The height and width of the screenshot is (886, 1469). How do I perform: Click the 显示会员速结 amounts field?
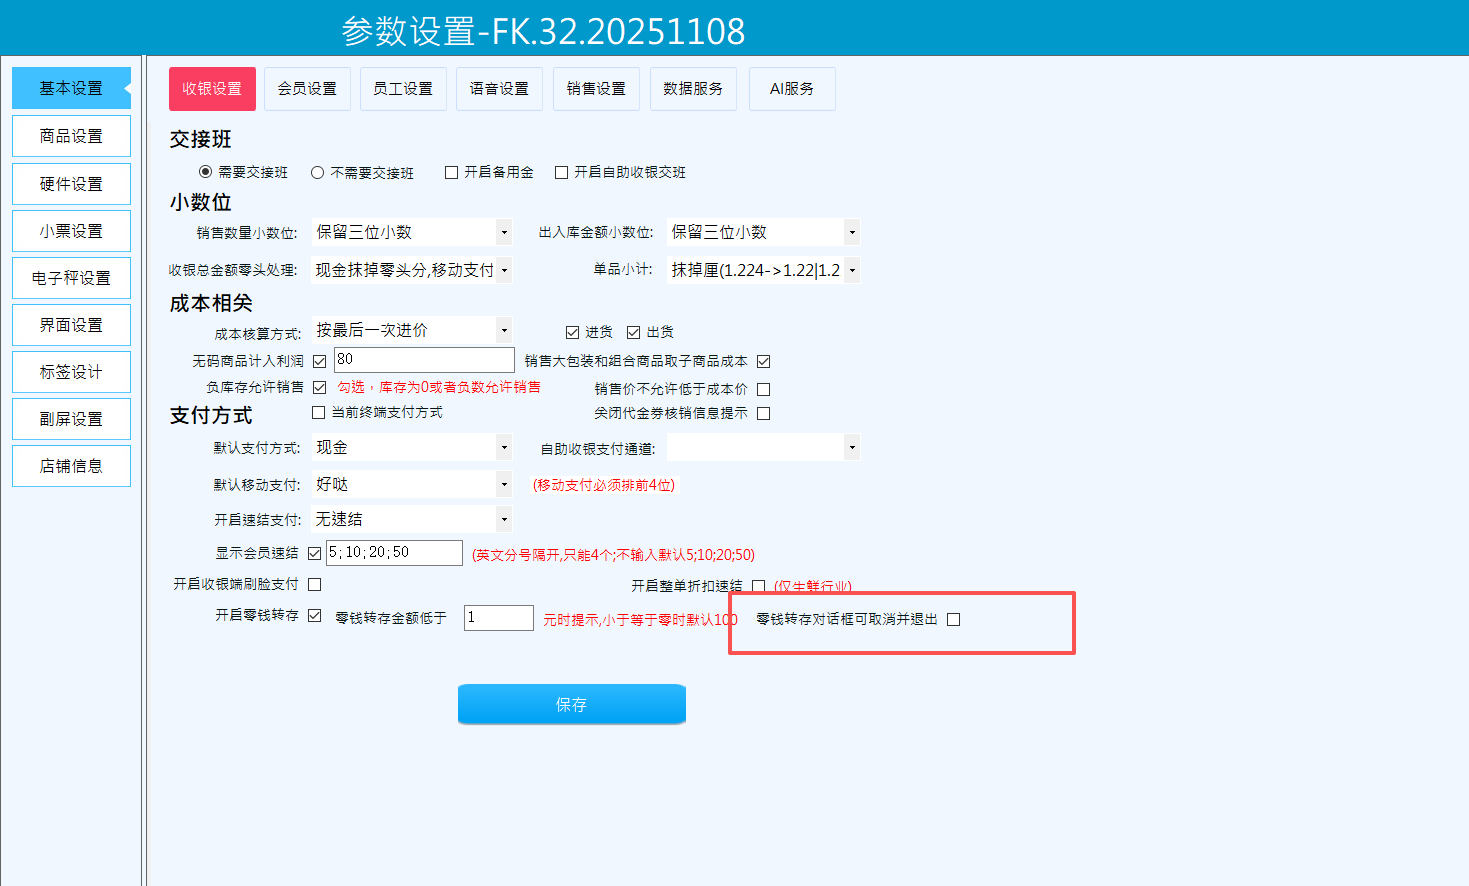(x=394, y=553)
